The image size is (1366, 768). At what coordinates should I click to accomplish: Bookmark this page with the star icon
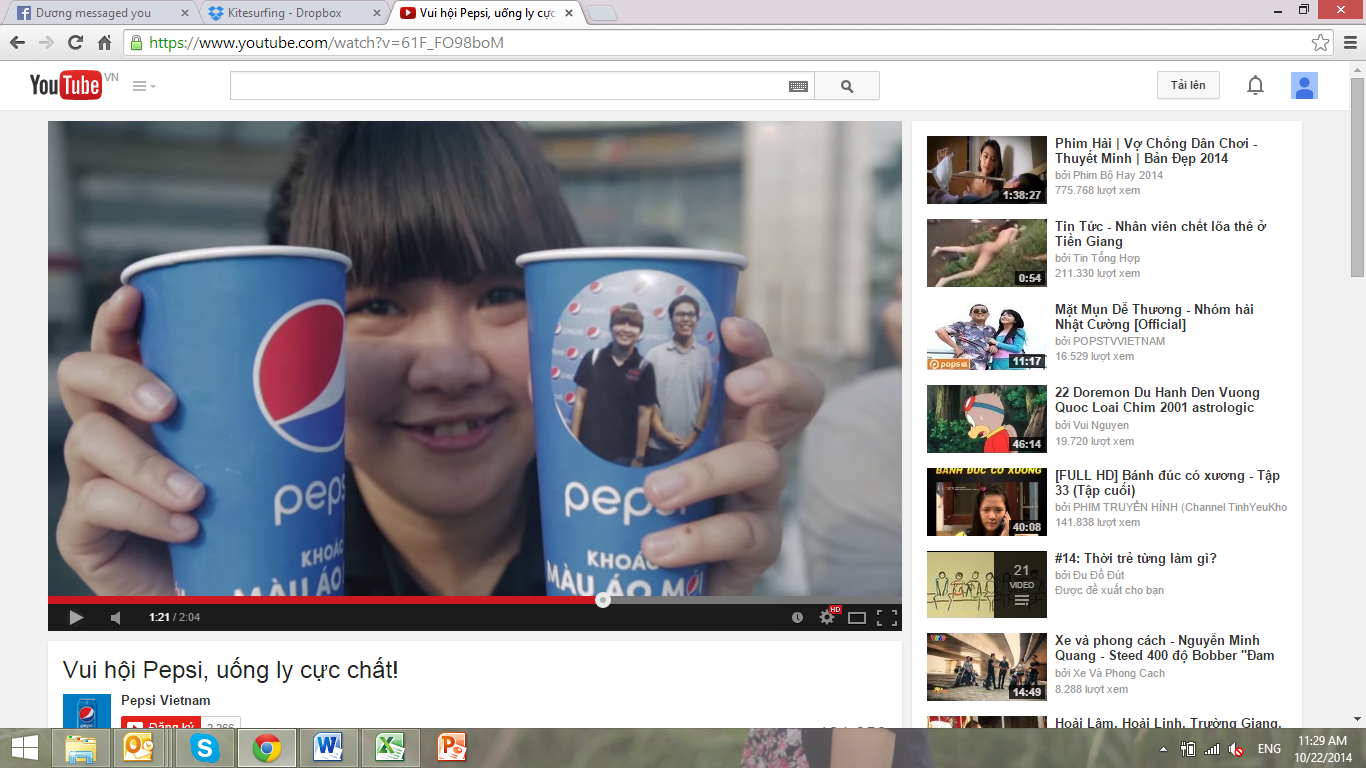click(1321, 43)
